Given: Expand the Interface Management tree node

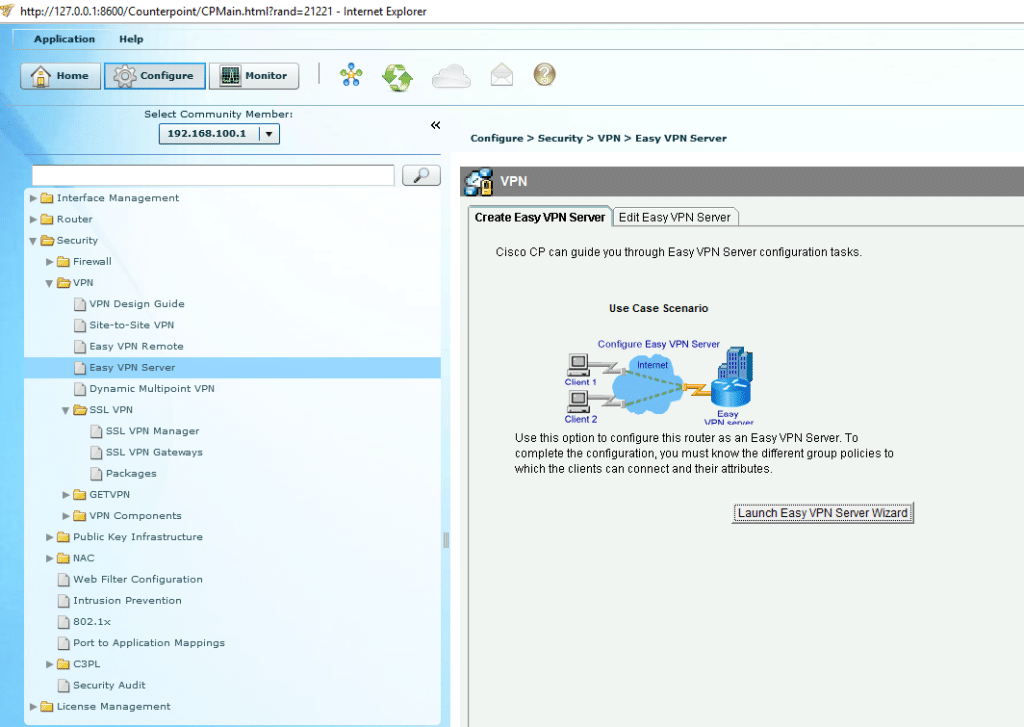Looking at the screenshot, I should [33, 198].
